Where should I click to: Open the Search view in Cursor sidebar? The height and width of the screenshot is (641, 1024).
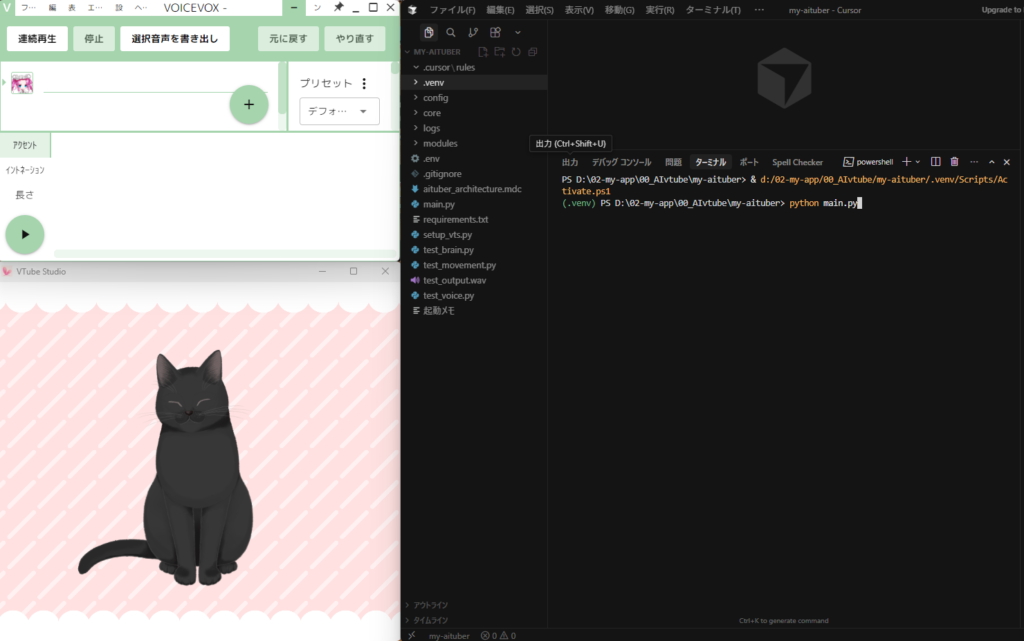451,32
